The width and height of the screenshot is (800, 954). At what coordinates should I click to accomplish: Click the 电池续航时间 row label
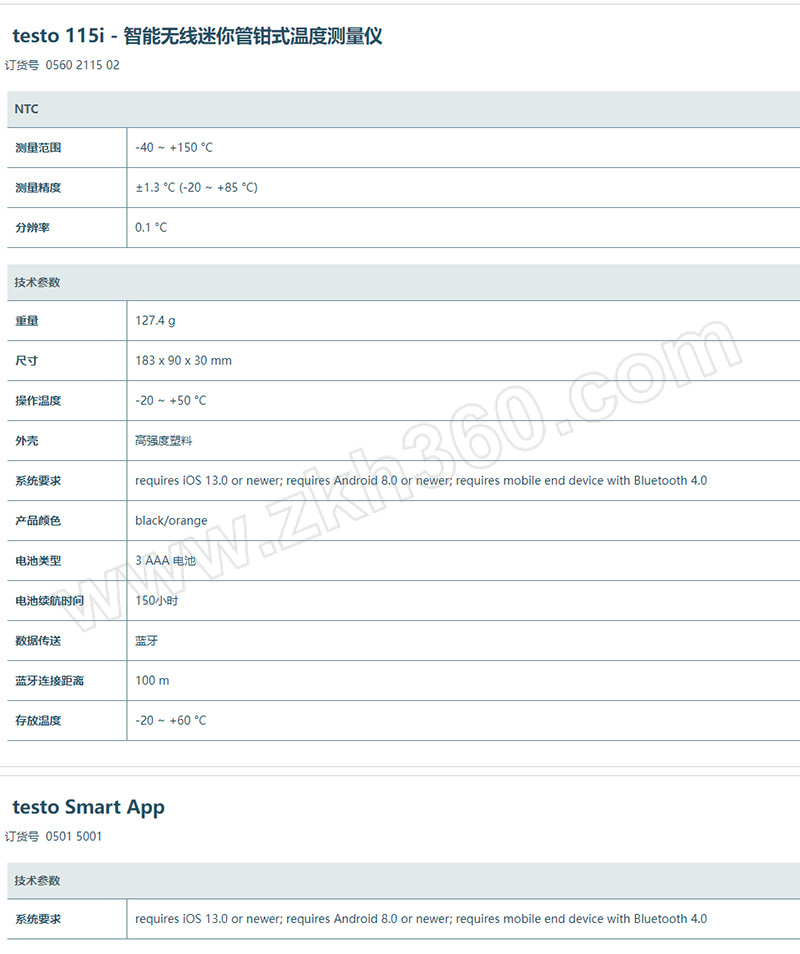click(49, 601)
